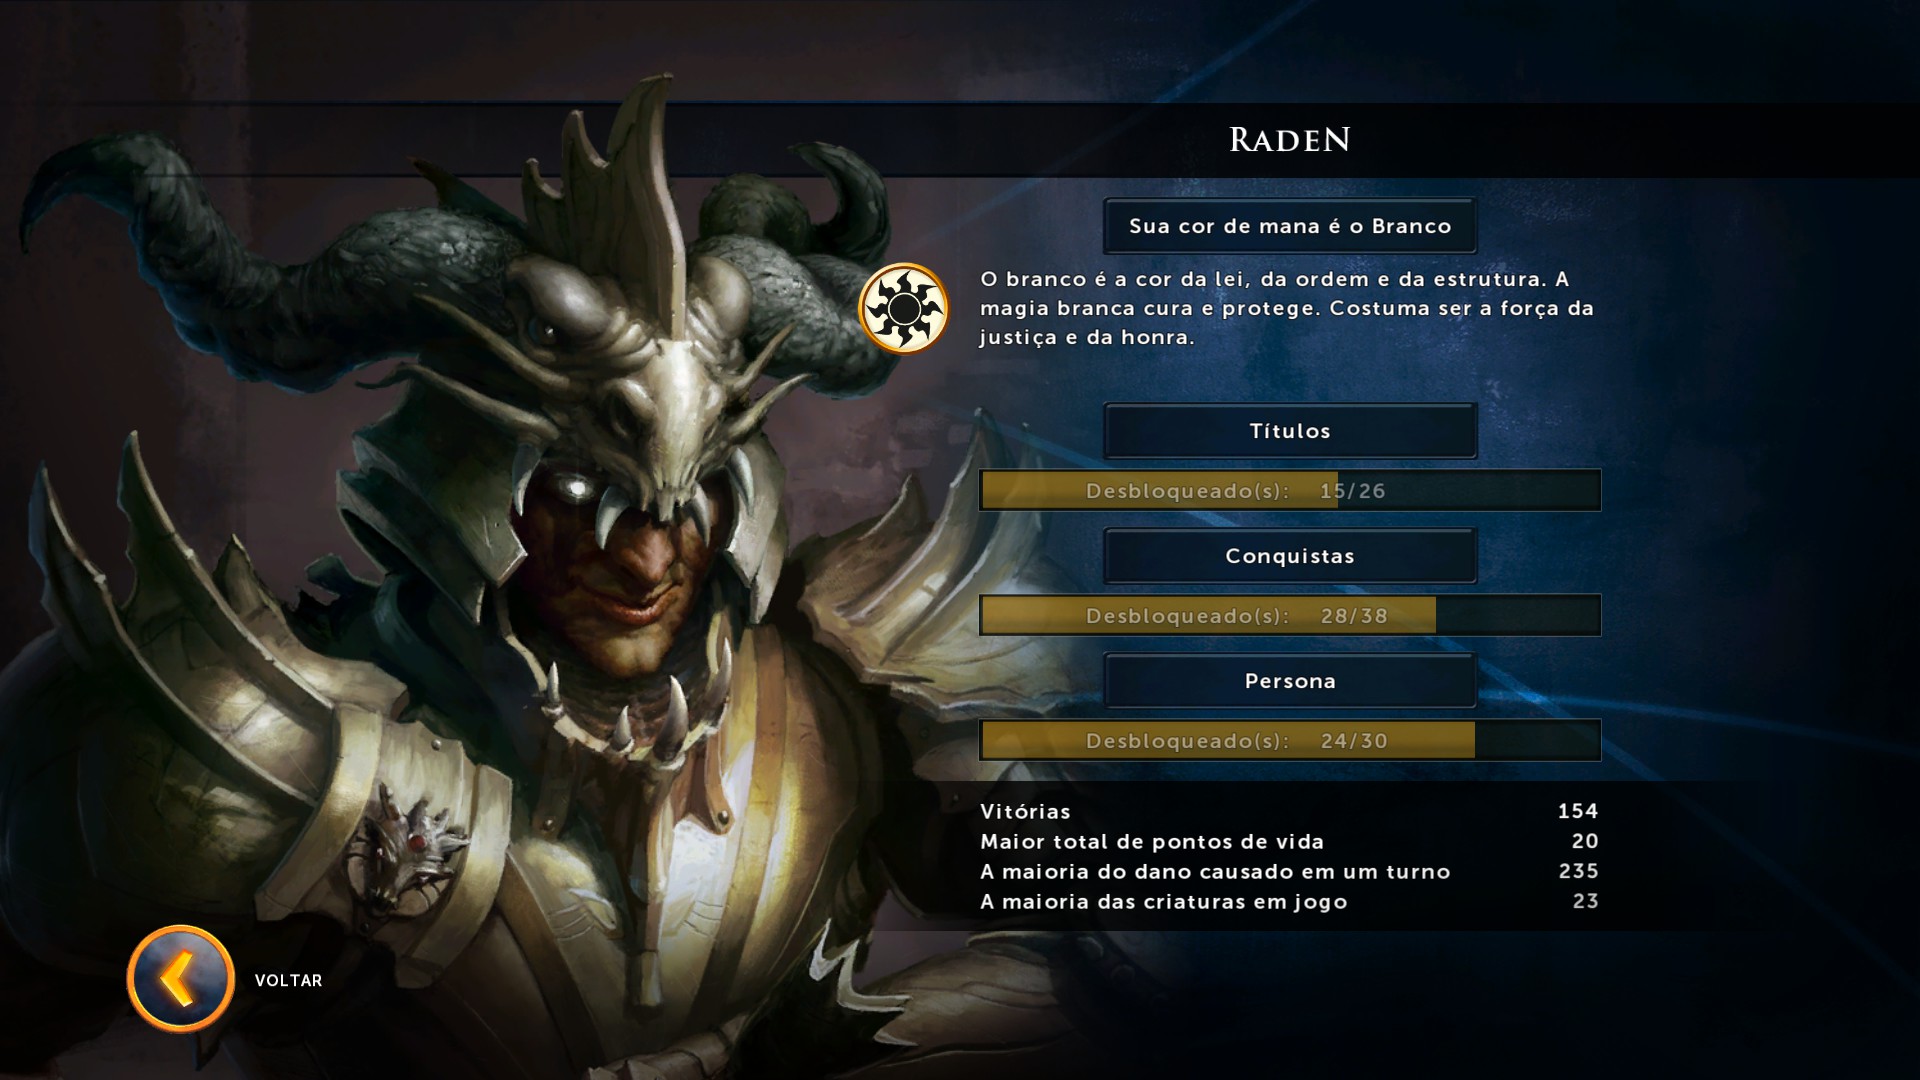Click the white mana description text
Image resolution: width=1920 pixels, height=1080 pixels.
coord(1287,308)
